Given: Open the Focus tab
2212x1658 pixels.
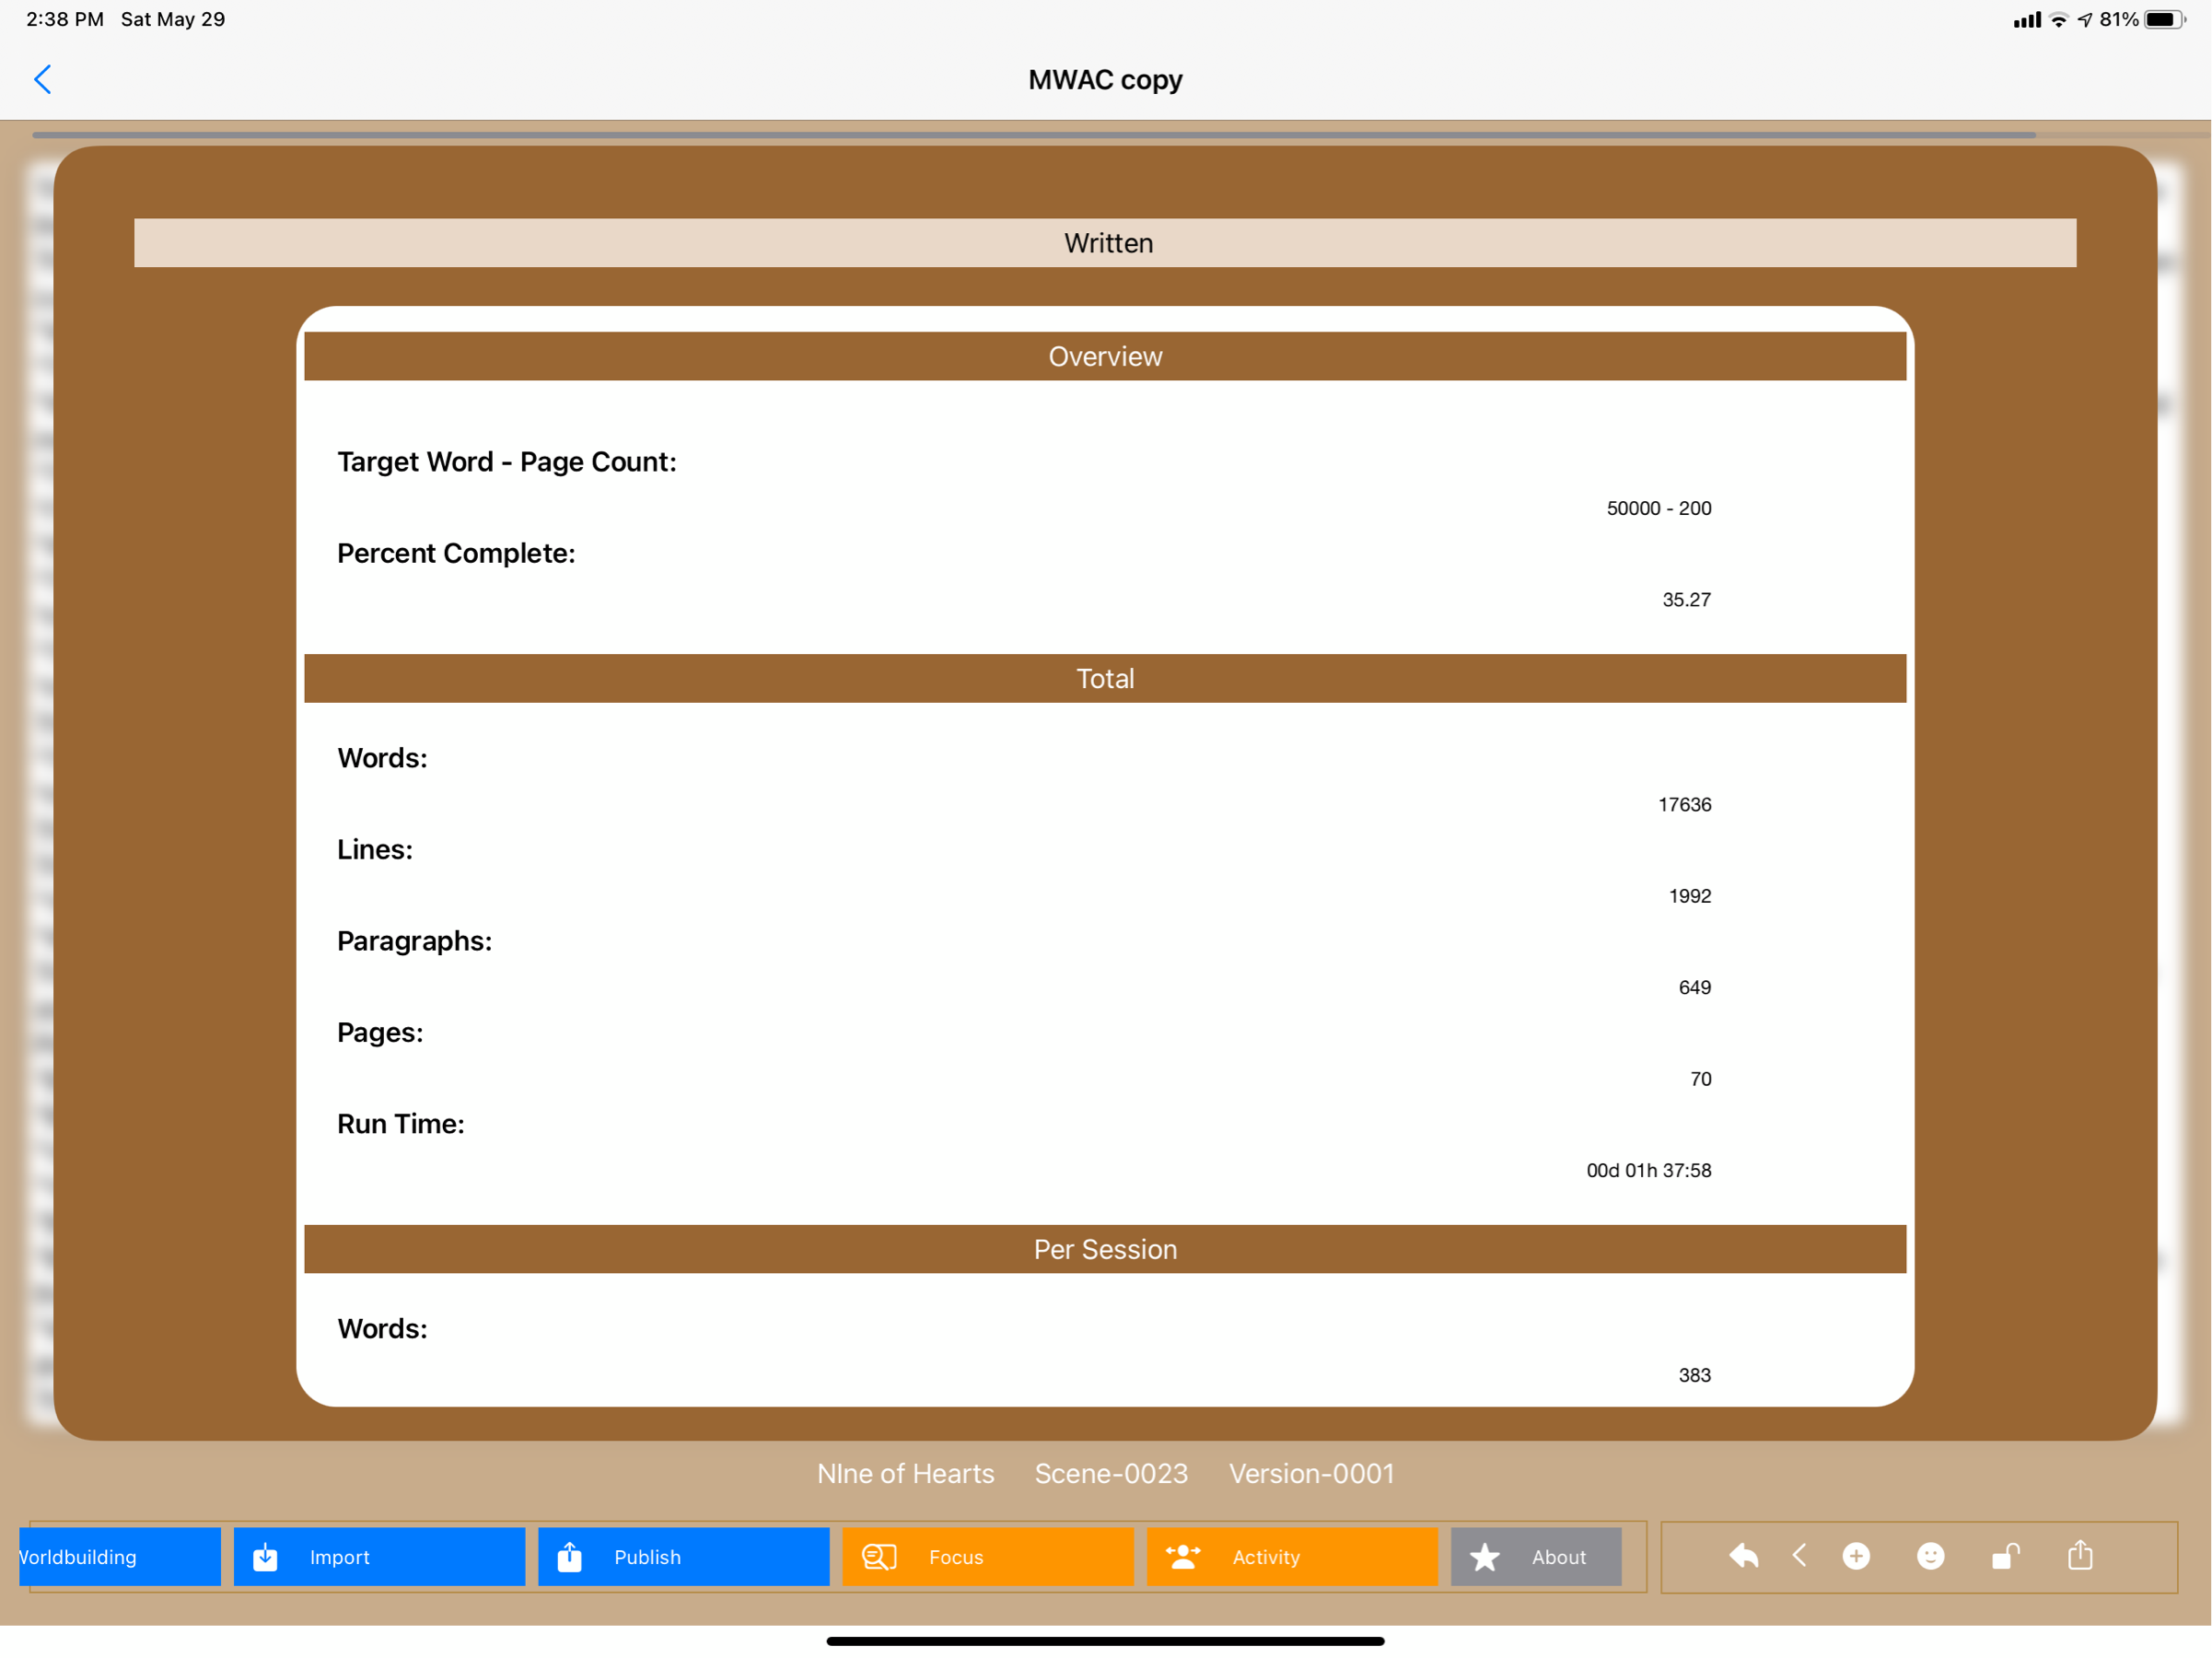Looking at the screenshot, I should [987, 1556].
